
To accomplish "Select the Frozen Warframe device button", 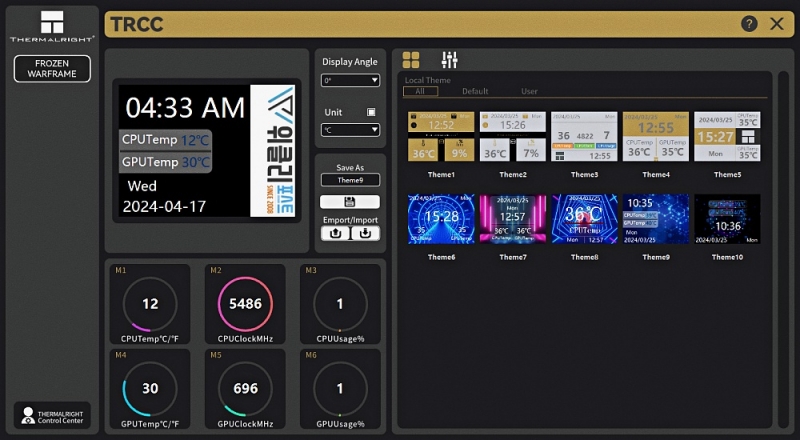I will pyautogui.click(x=52, y=69).
